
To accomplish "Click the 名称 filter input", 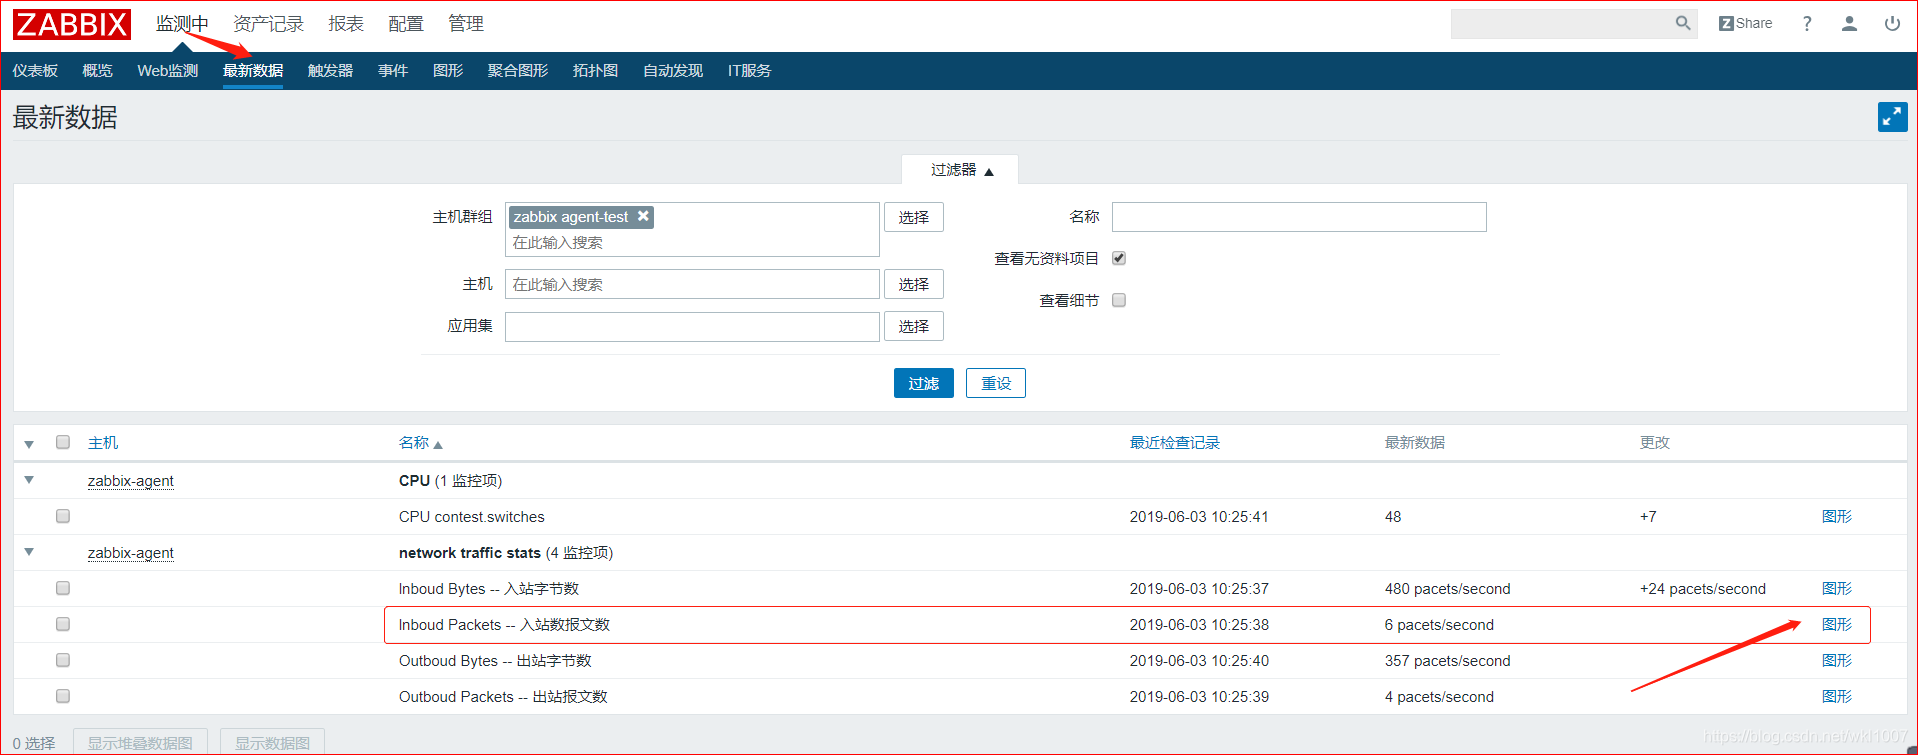I will (1299, 217).
